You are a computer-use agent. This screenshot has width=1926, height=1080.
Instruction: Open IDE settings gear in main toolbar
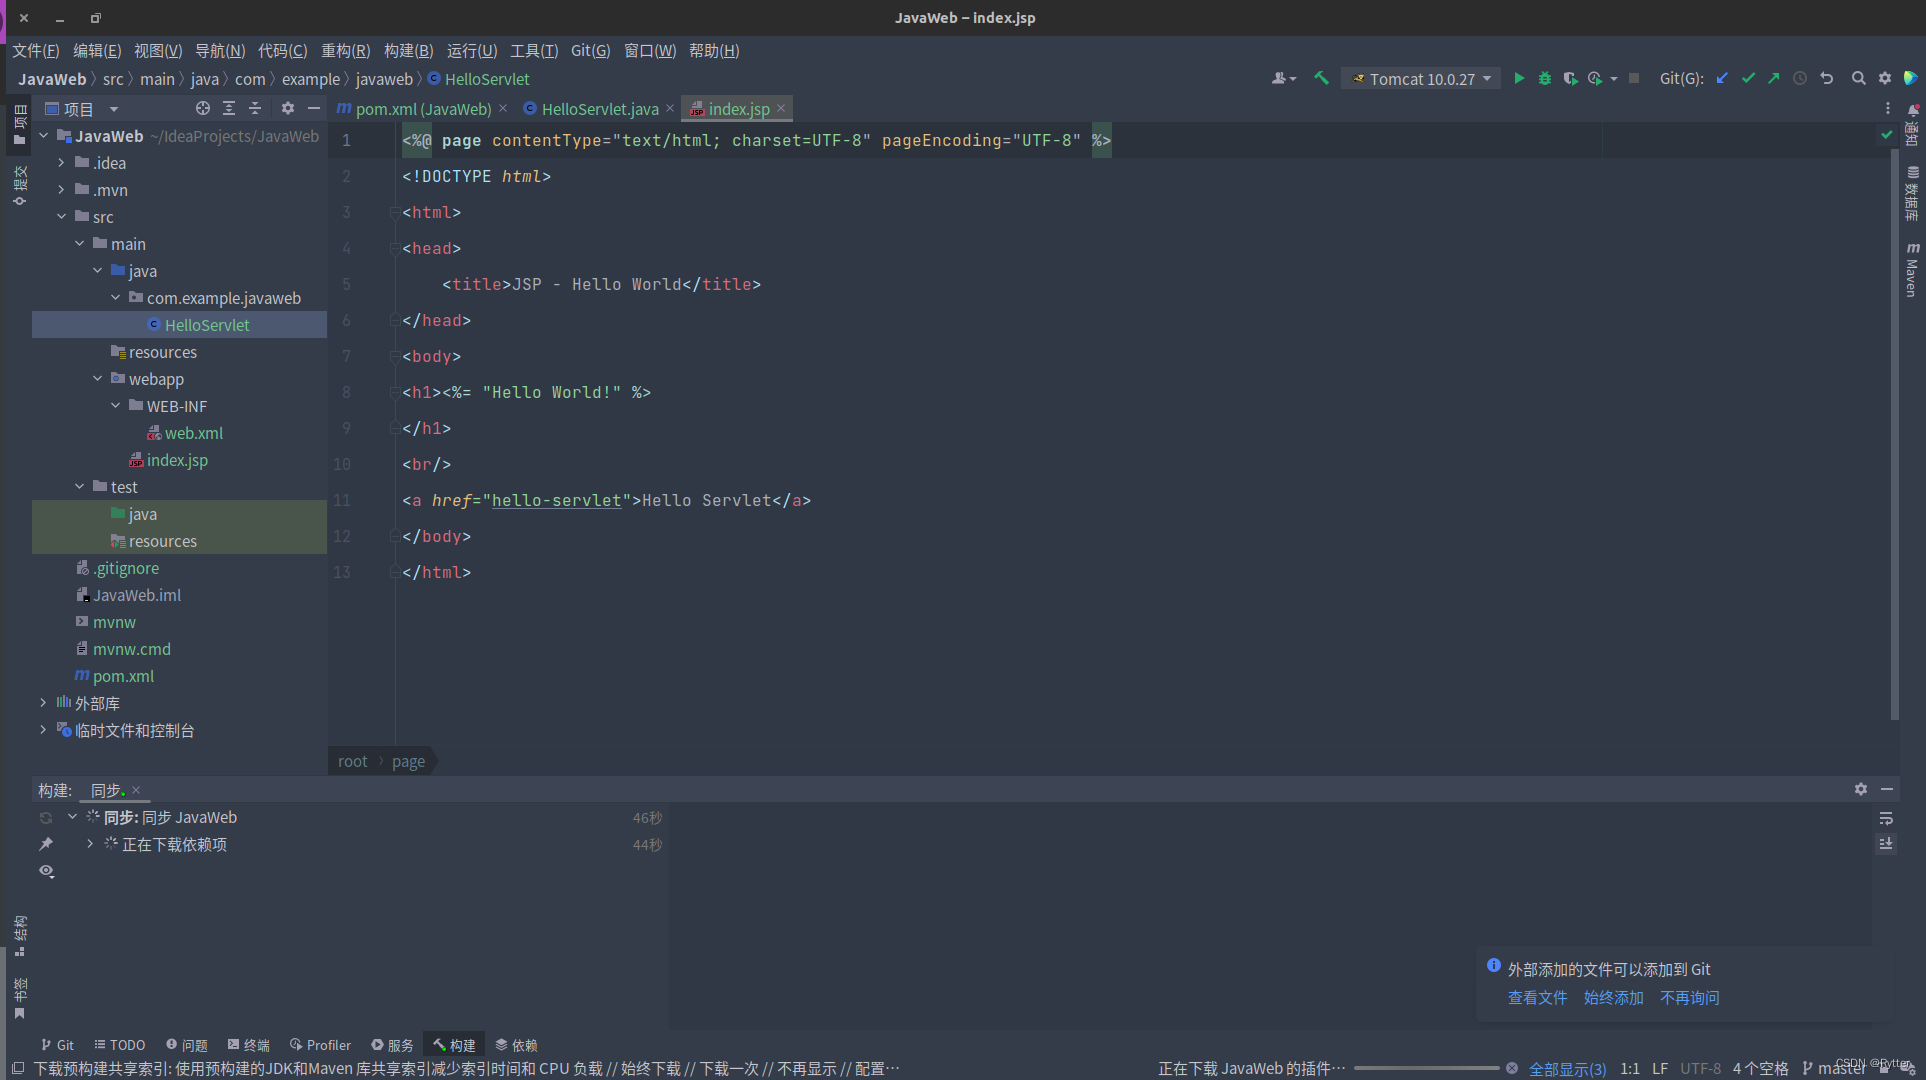tap(1885, 79)
